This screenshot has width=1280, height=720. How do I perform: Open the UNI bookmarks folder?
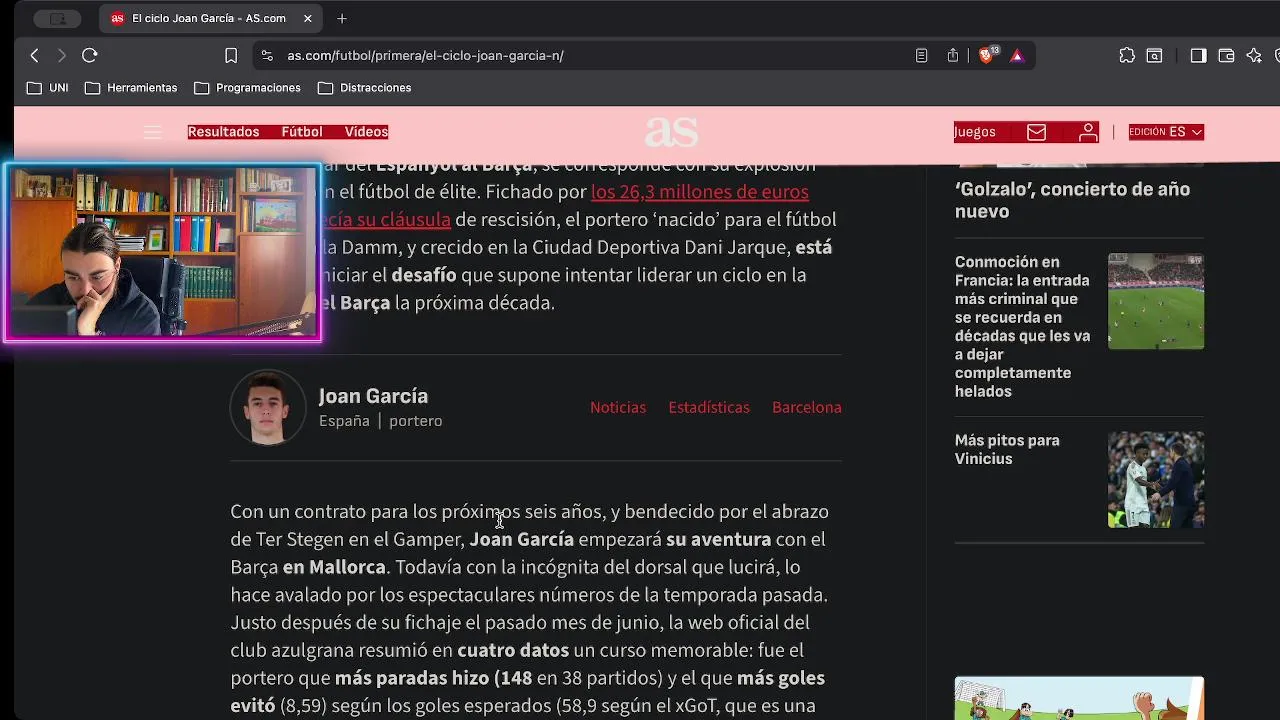pyautogui.click(x=48, y=88)
